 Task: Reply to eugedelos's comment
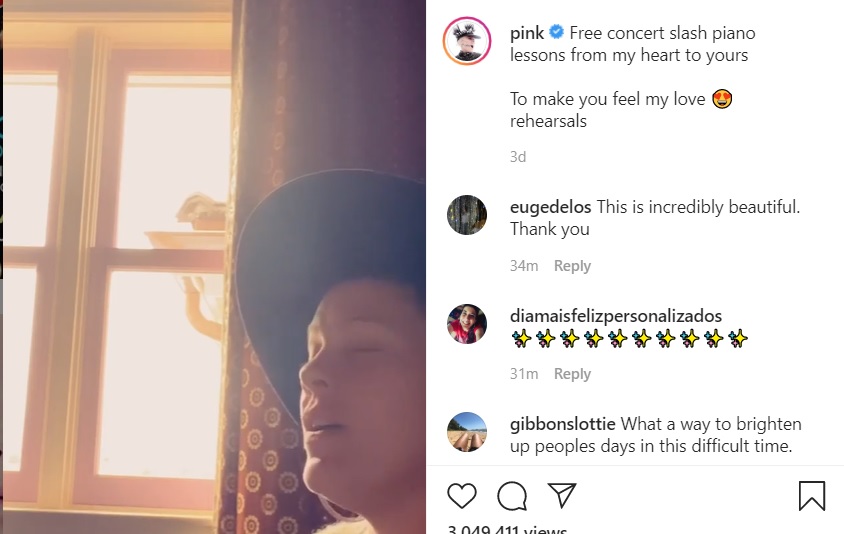coord(572,266)
